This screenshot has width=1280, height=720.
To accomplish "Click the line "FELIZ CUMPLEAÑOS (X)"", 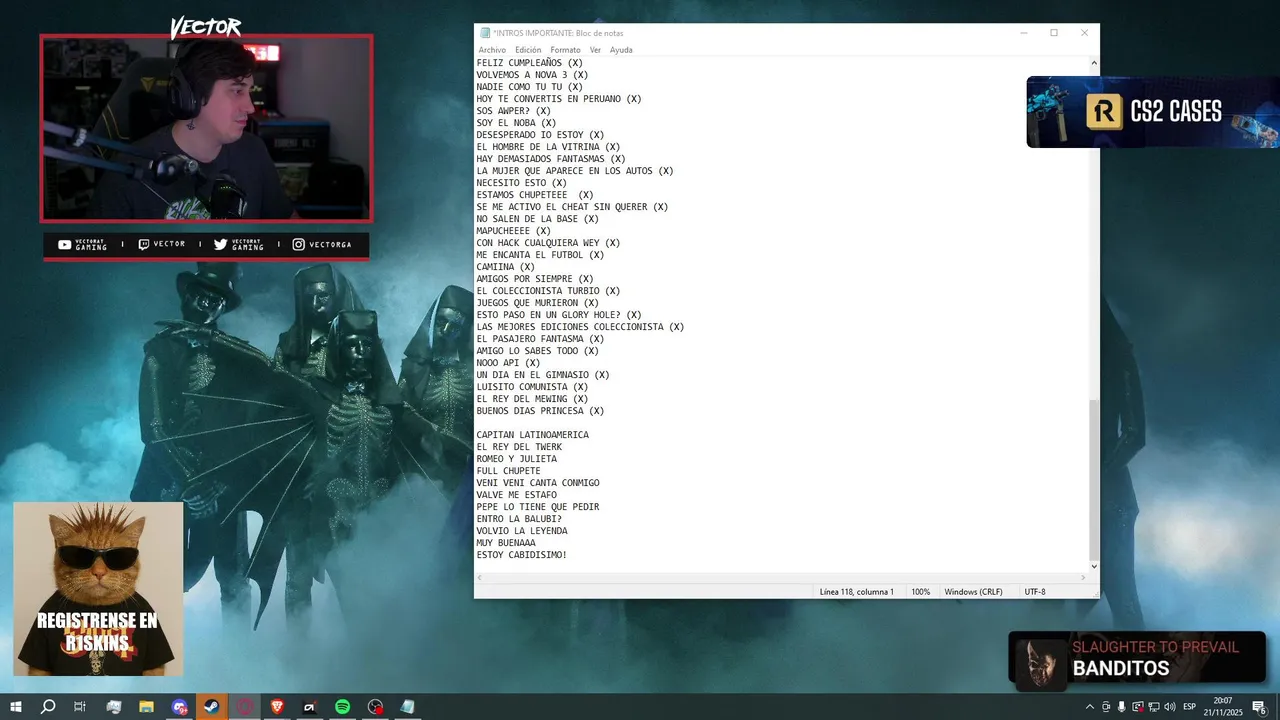I will [529, 63].
